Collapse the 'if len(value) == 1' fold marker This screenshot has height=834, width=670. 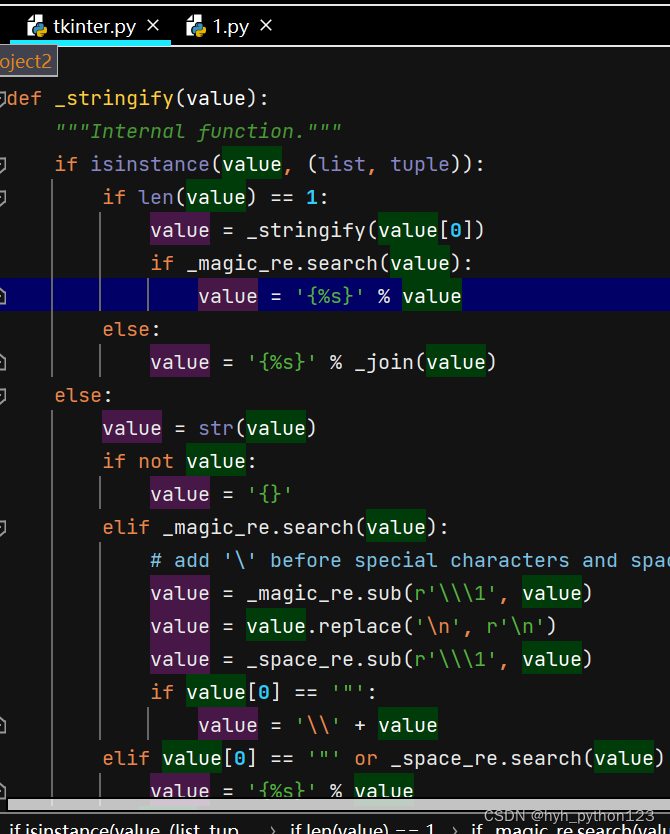2,197
